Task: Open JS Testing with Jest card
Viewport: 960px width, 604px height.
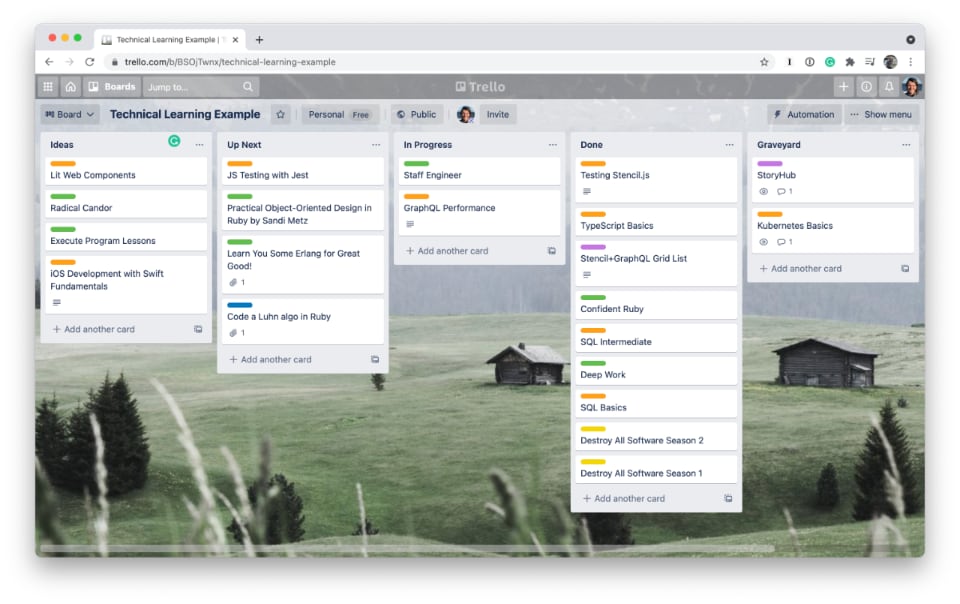Action: (x=302, y=171)
